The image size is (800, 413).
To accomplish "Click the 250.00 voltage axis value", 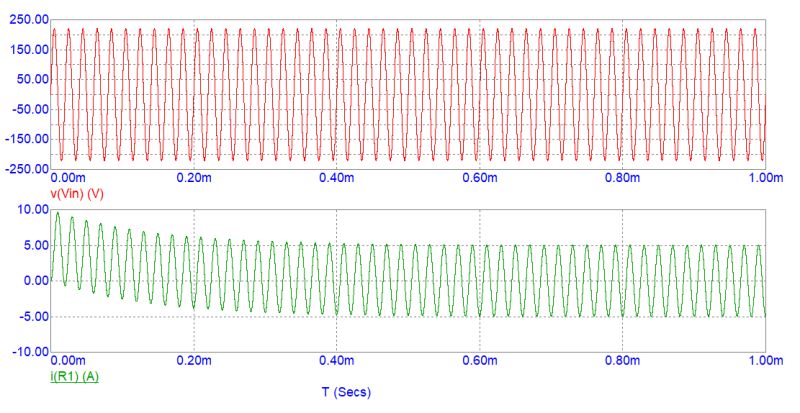I will point(29,20).
